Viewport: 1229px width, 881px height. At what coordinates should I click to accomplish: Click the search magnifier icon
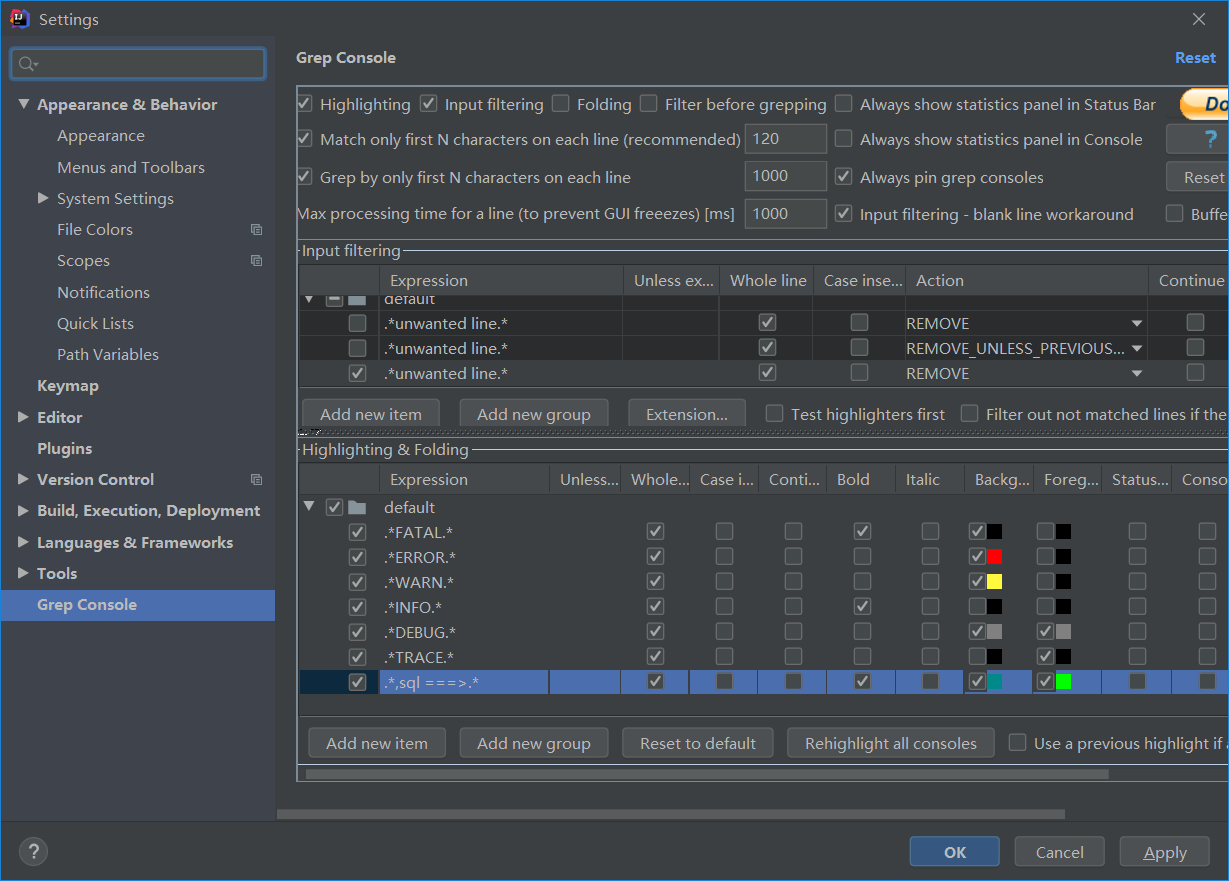point(27,64)
